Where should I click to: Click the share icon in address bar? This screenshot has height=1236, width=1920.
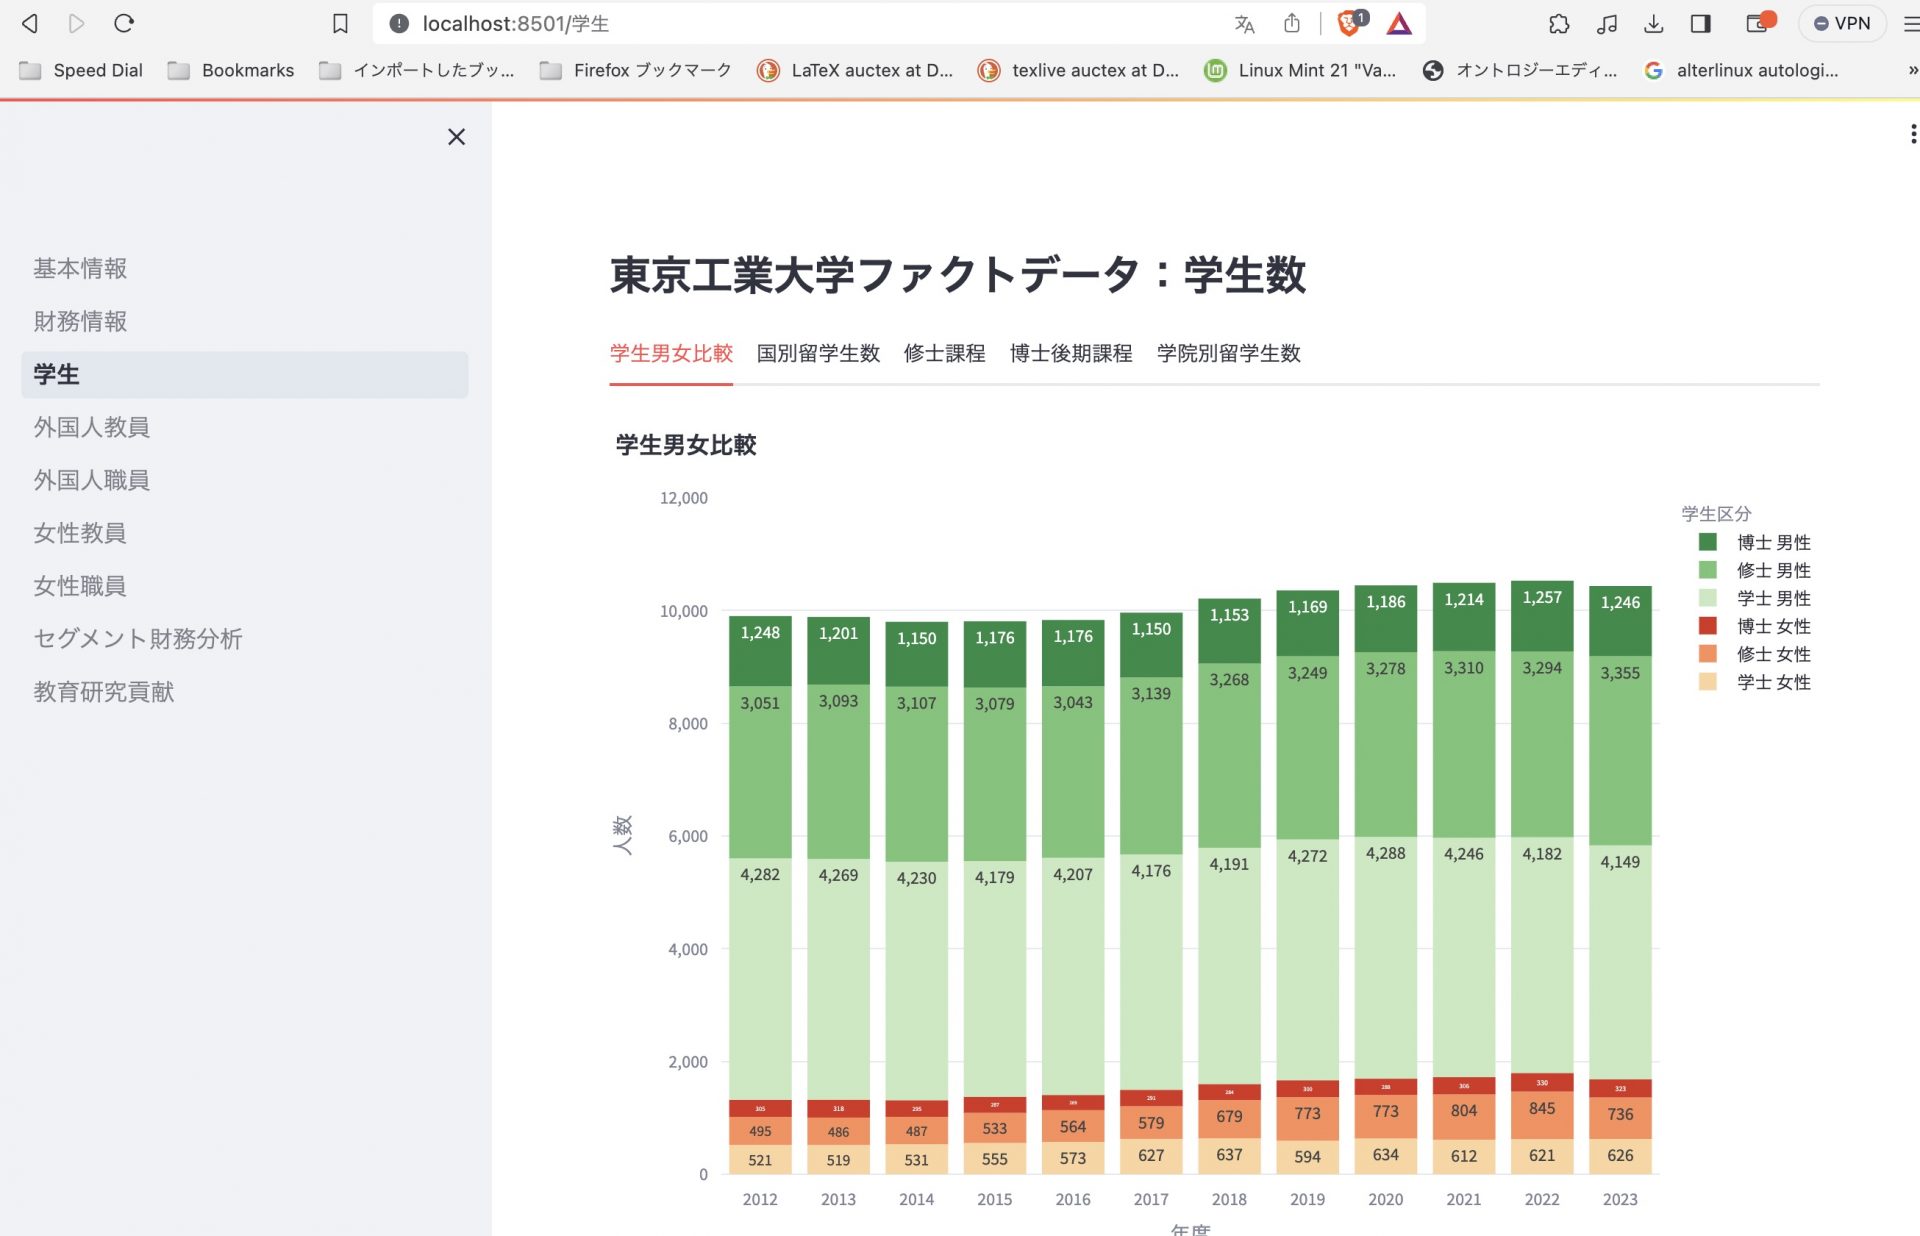1292,23
